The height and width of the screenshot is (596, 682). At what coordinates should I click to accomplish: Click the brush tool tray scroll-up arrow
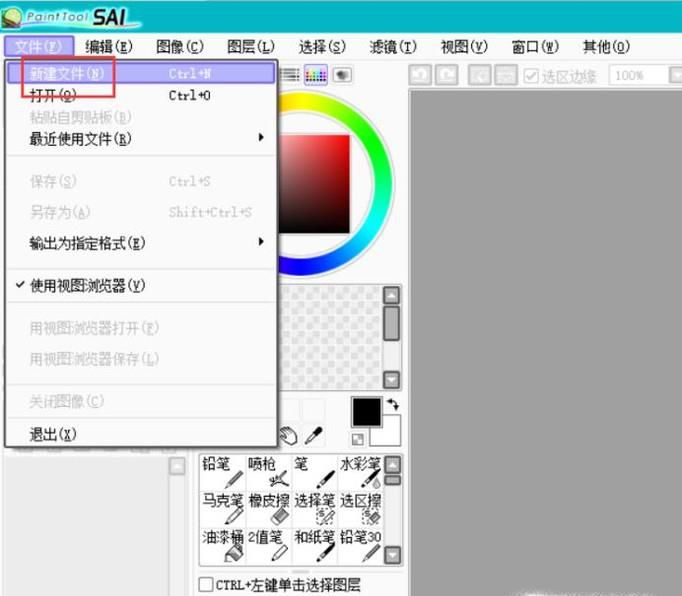(x=393, y=465)
